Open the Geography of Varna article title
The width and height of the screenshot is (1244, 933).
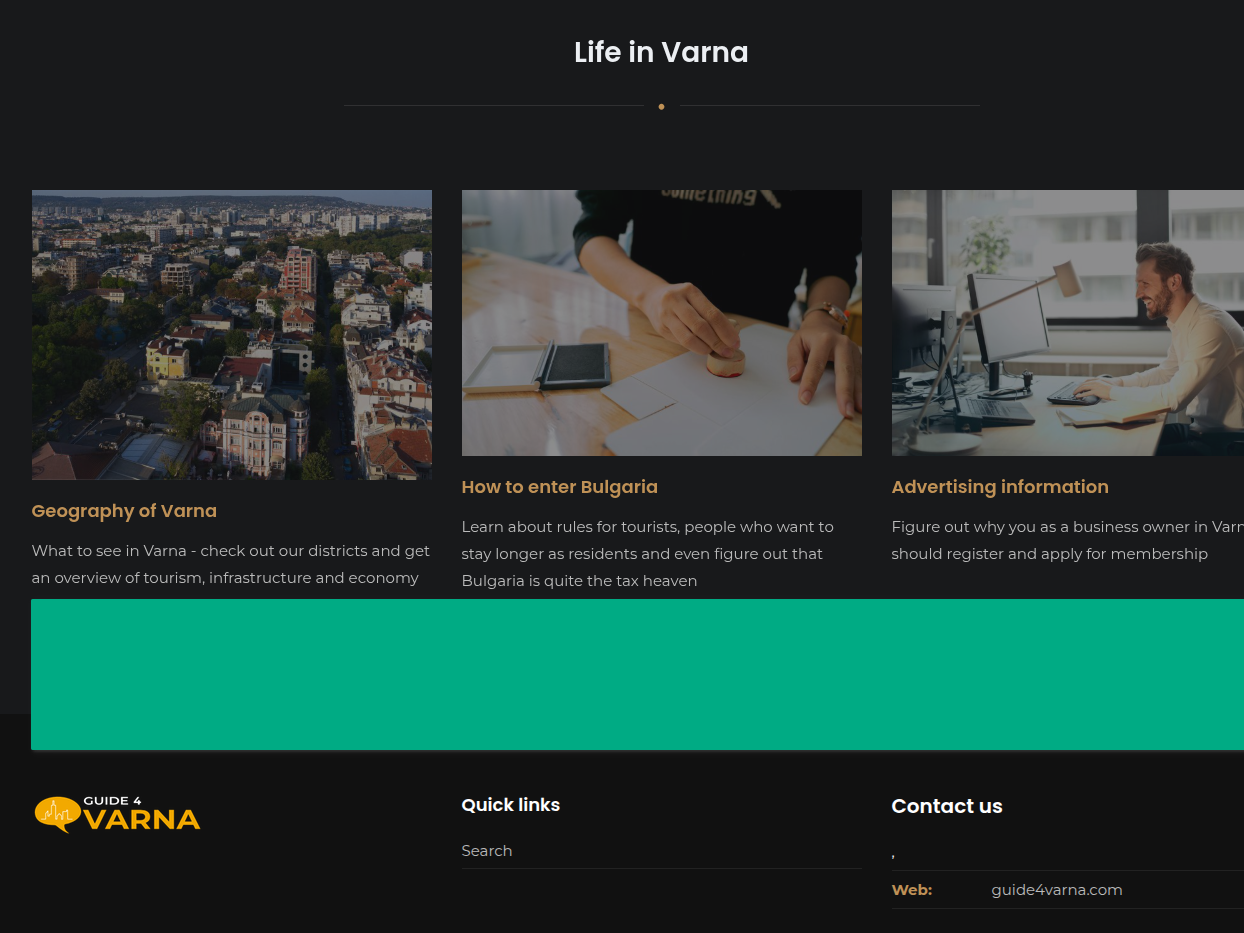point(124,511)
